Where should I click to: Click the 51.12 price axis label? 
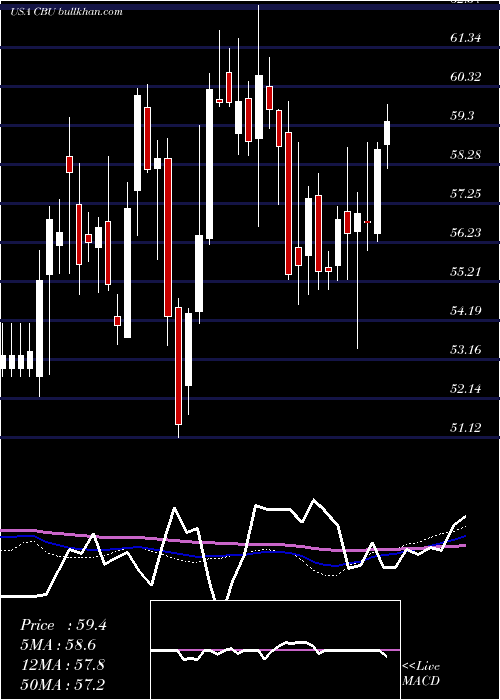[x=466, y=427]
